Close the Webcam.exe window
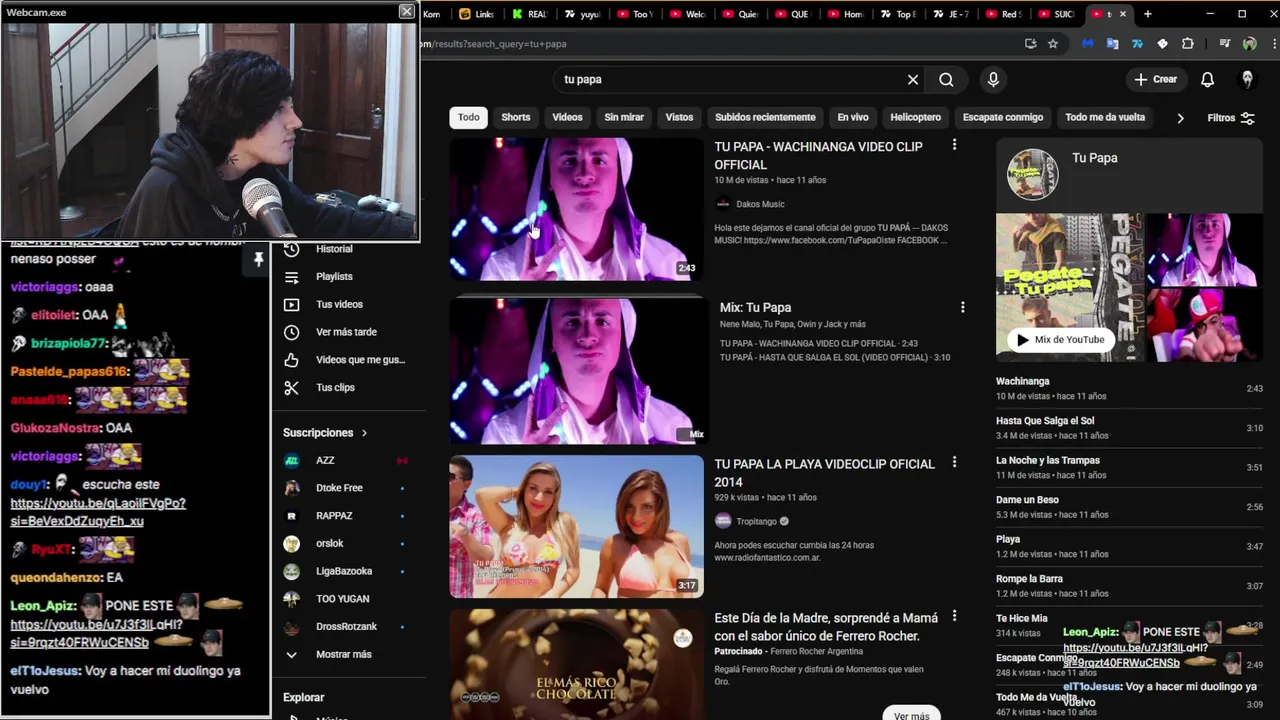1280x720 pixels. click(406, 12)
